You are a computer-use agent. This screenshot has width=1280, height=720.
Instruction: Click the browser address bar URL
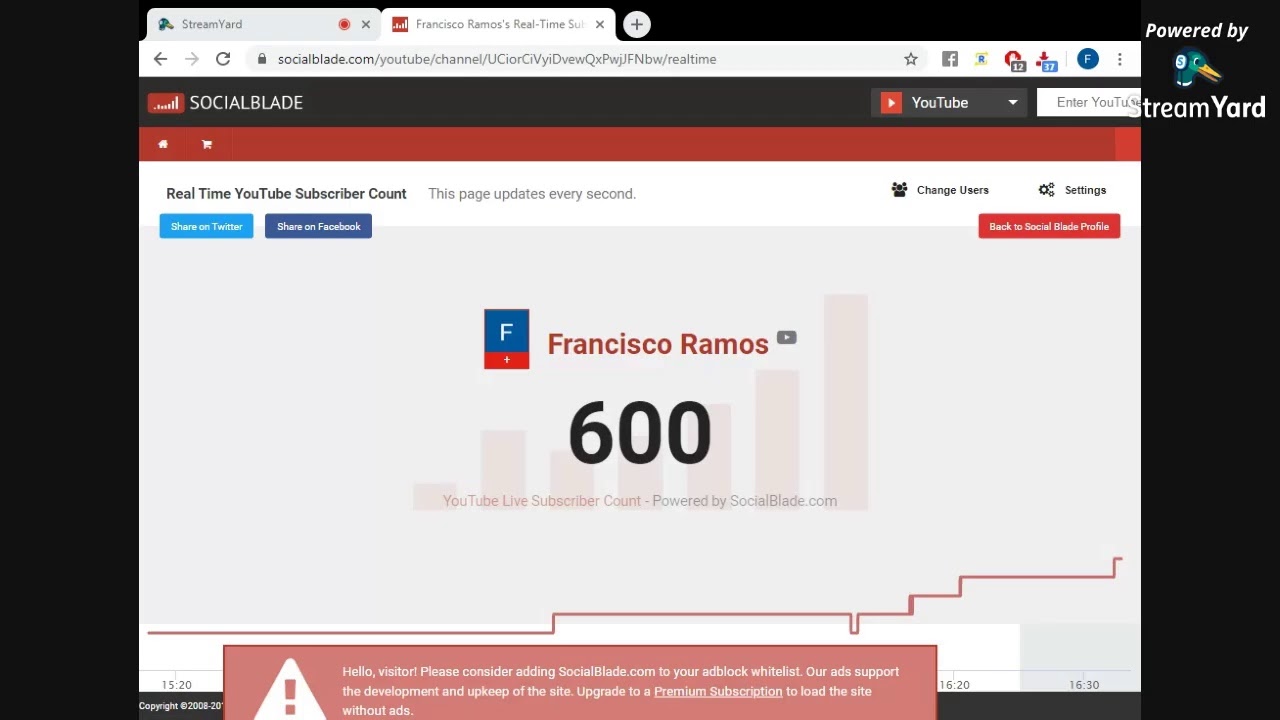pos(497,59)
